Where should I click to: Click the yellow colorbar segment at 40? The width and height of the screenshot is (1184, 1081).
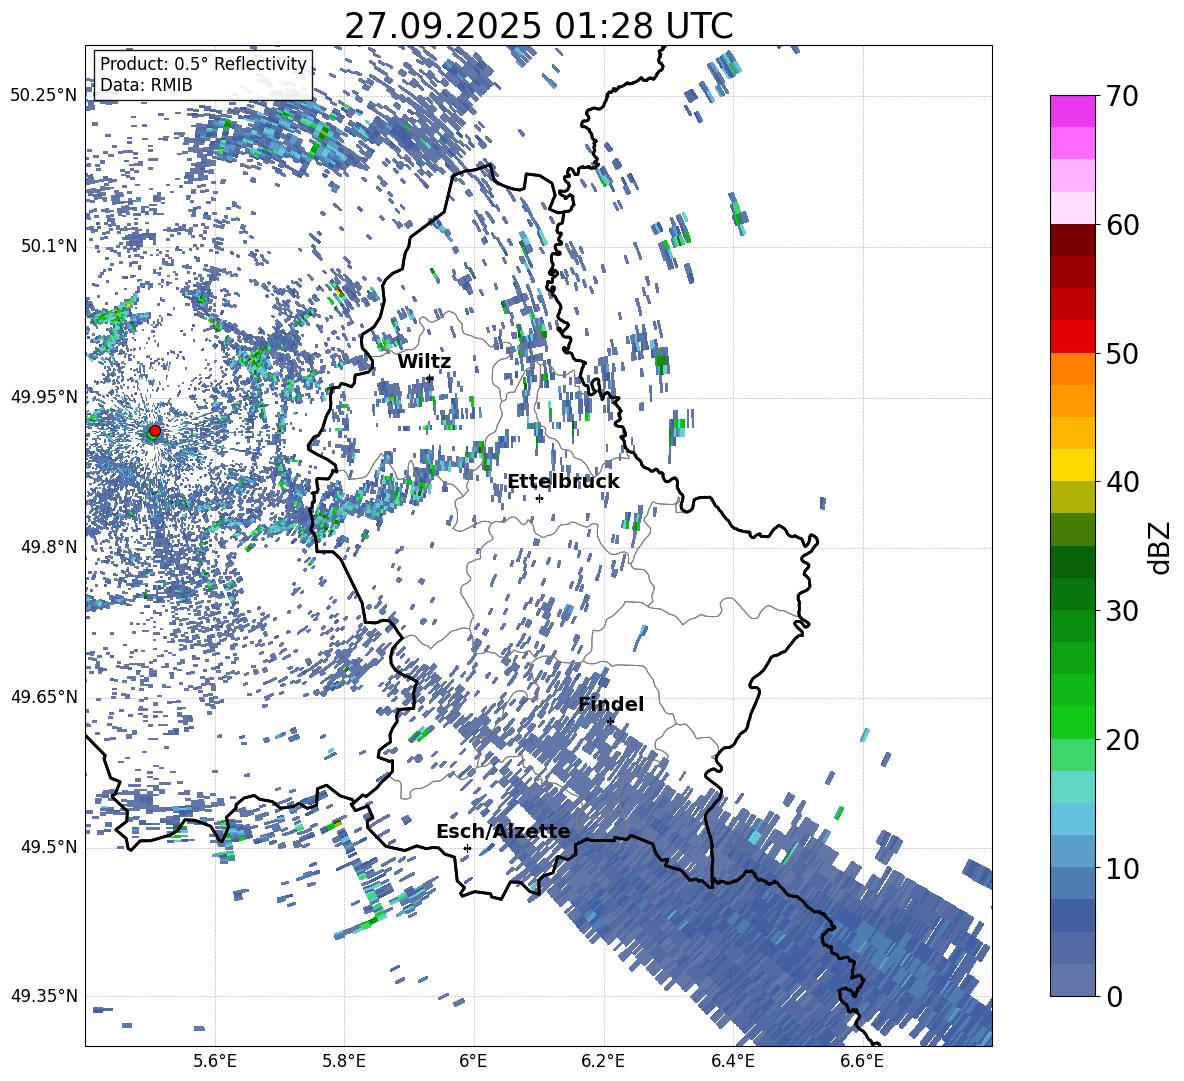(x=1072, y=465)
